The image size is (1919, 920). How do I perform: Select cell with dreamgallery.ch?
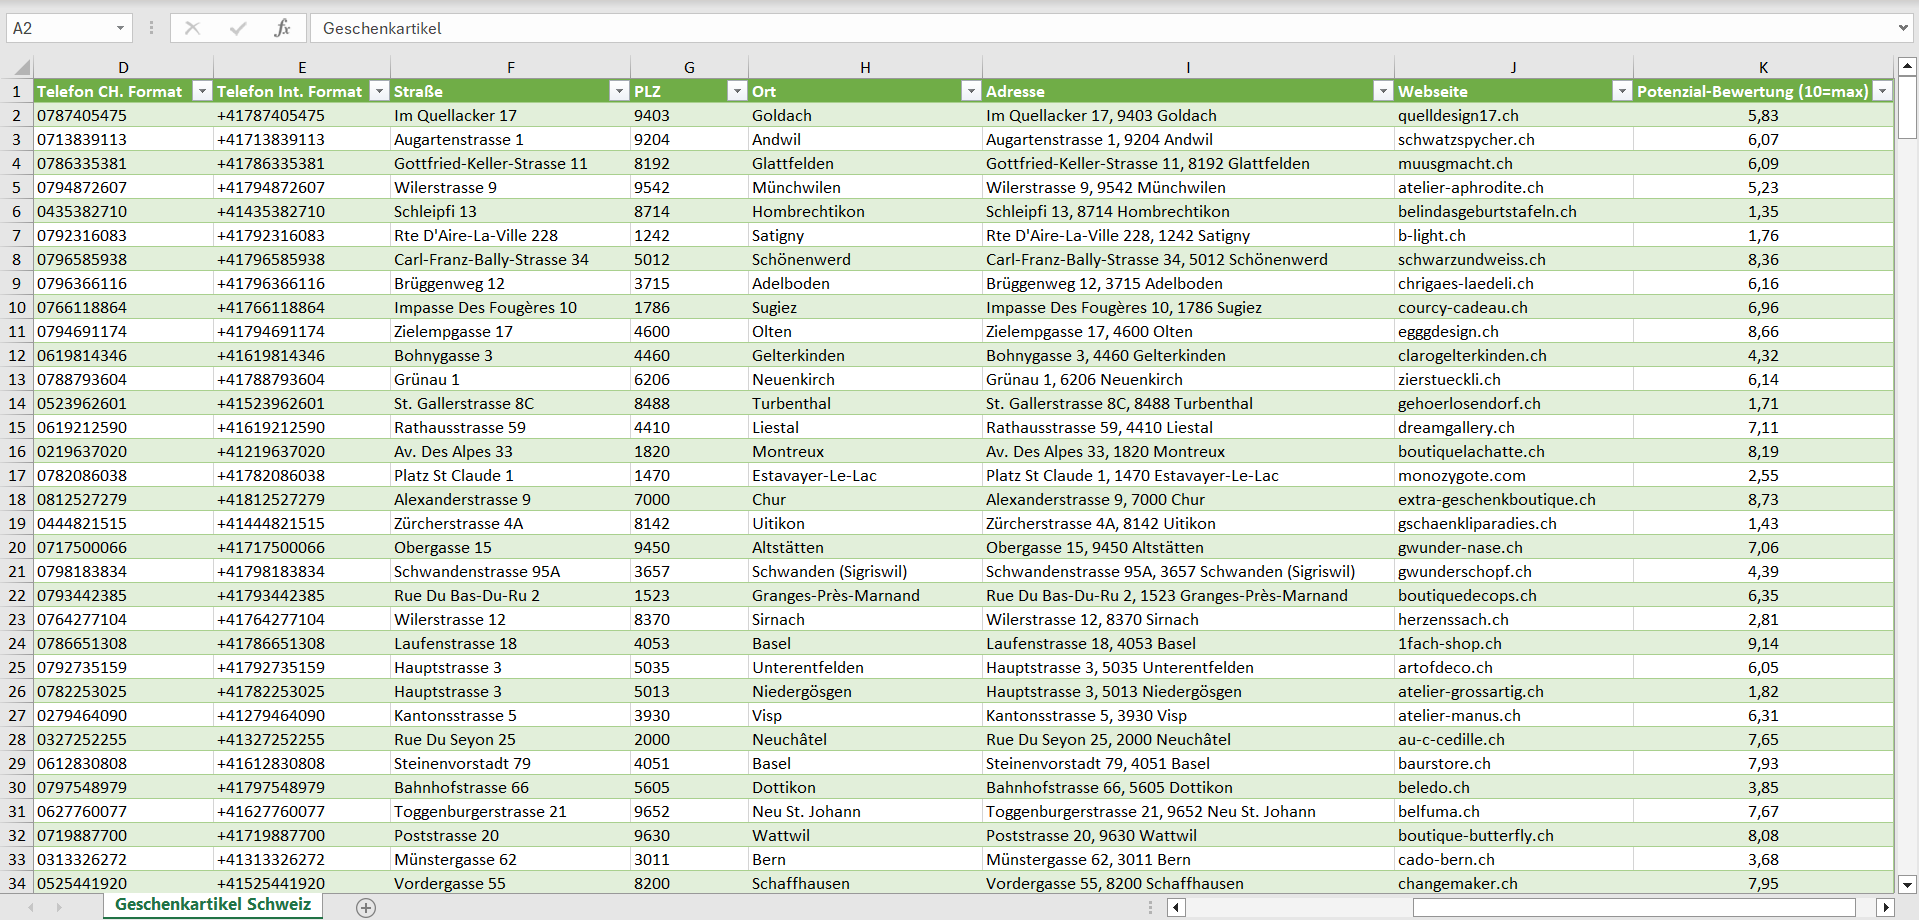coord(1513,427)
